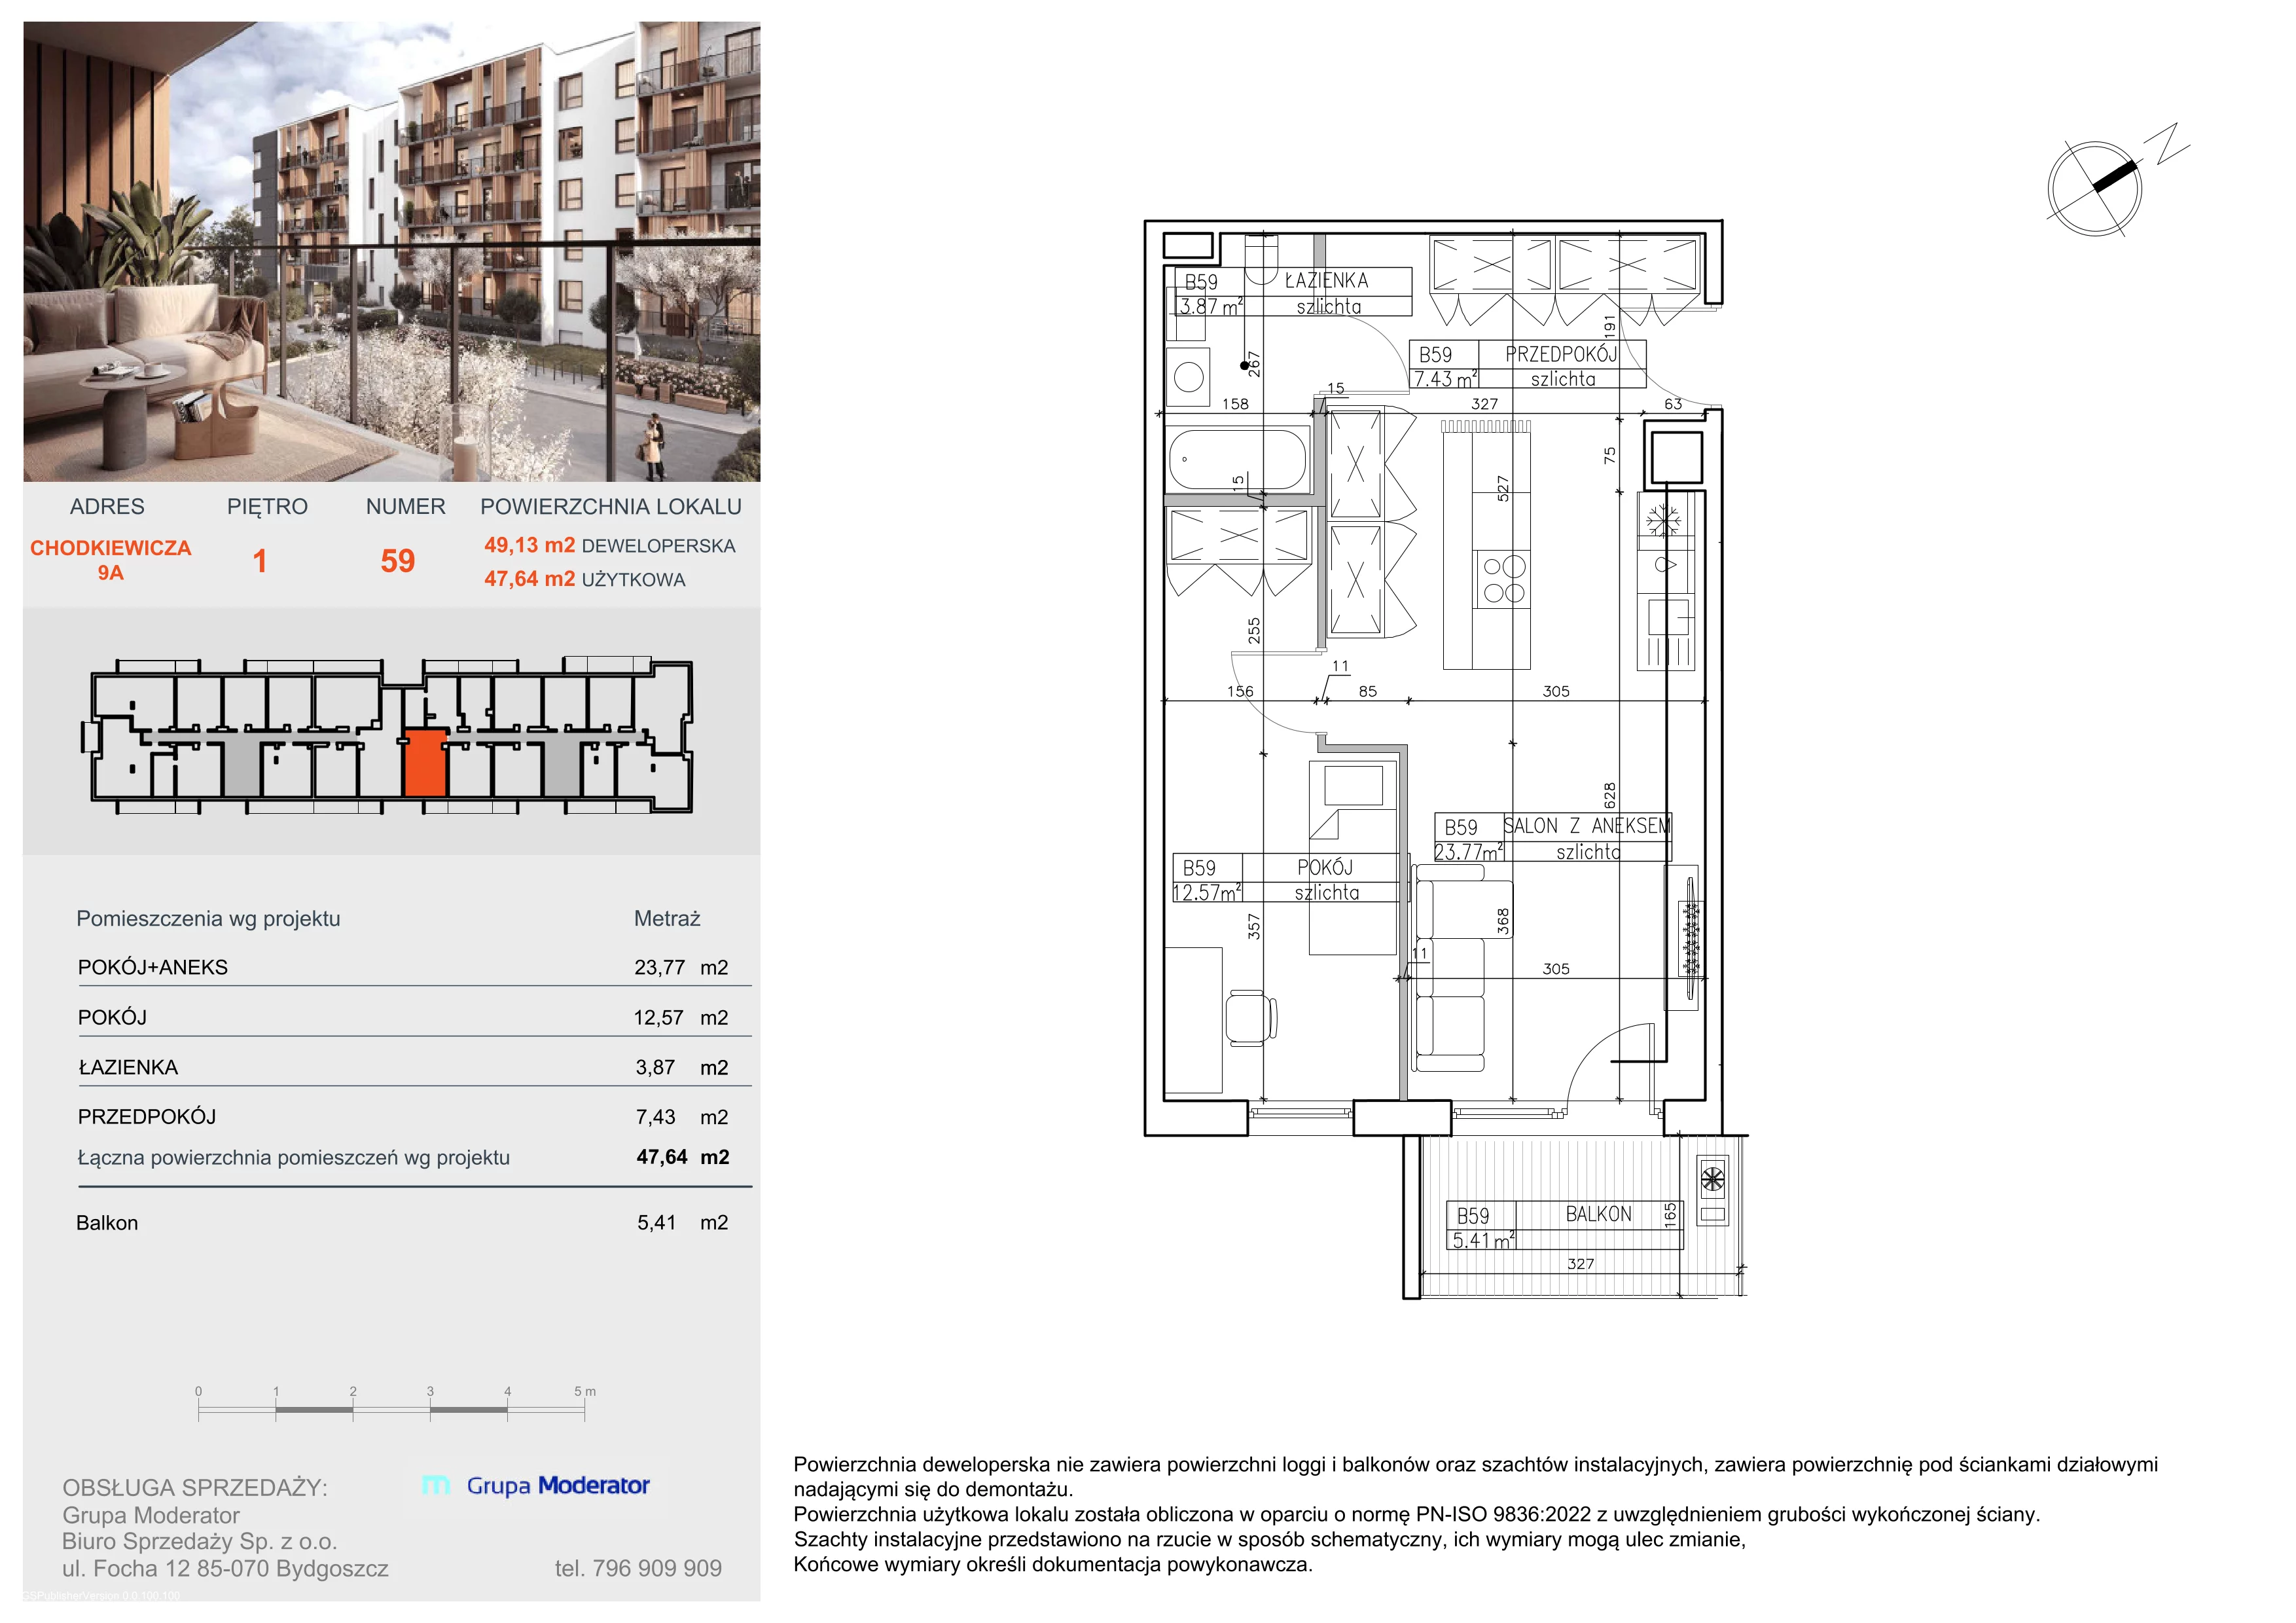Viewport: 2296px width, 1623px height.
Task: Click the desk chair symbol in the room
Action: click(1251, 1019)
